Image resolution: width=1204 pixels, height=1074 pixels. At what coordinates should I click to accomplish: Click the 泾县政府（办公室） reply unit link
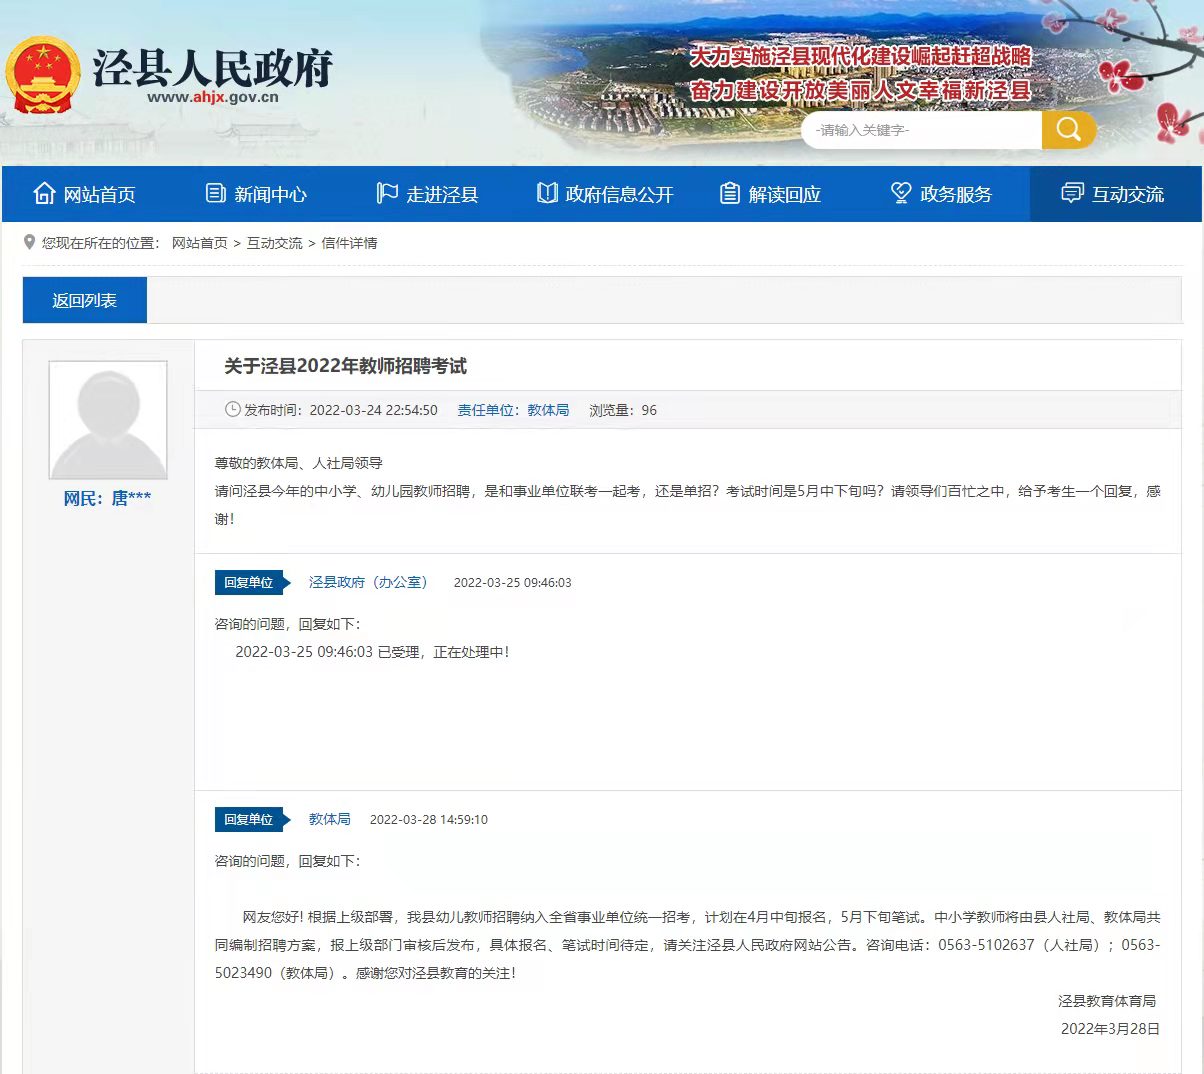(x=368, y=582)
